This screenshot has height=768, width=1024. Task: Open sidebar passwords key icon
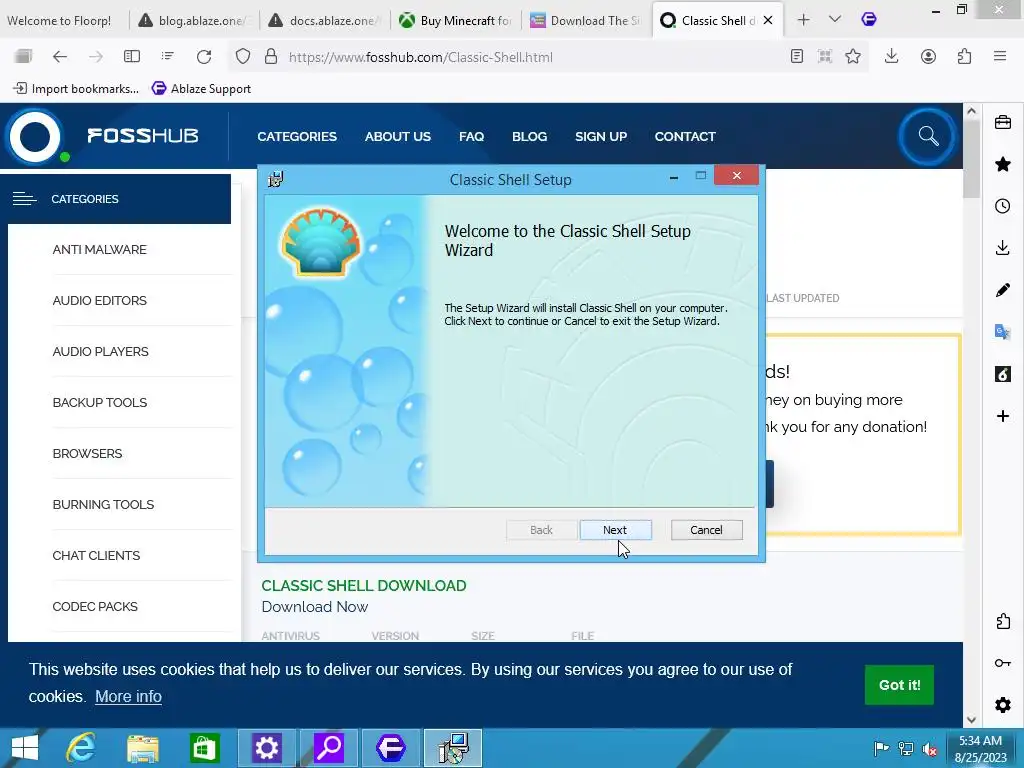(x=1003, y=663)
